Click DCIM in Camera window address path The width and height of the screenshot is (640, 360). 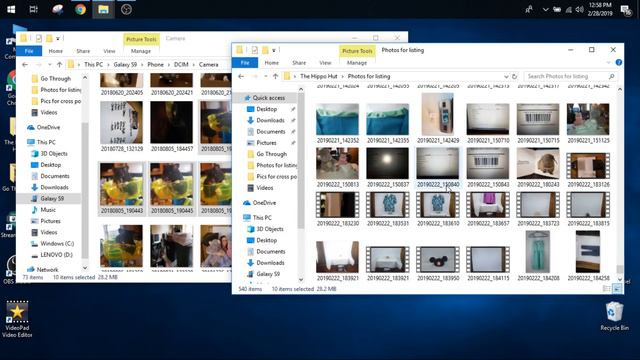coord(181,64)
